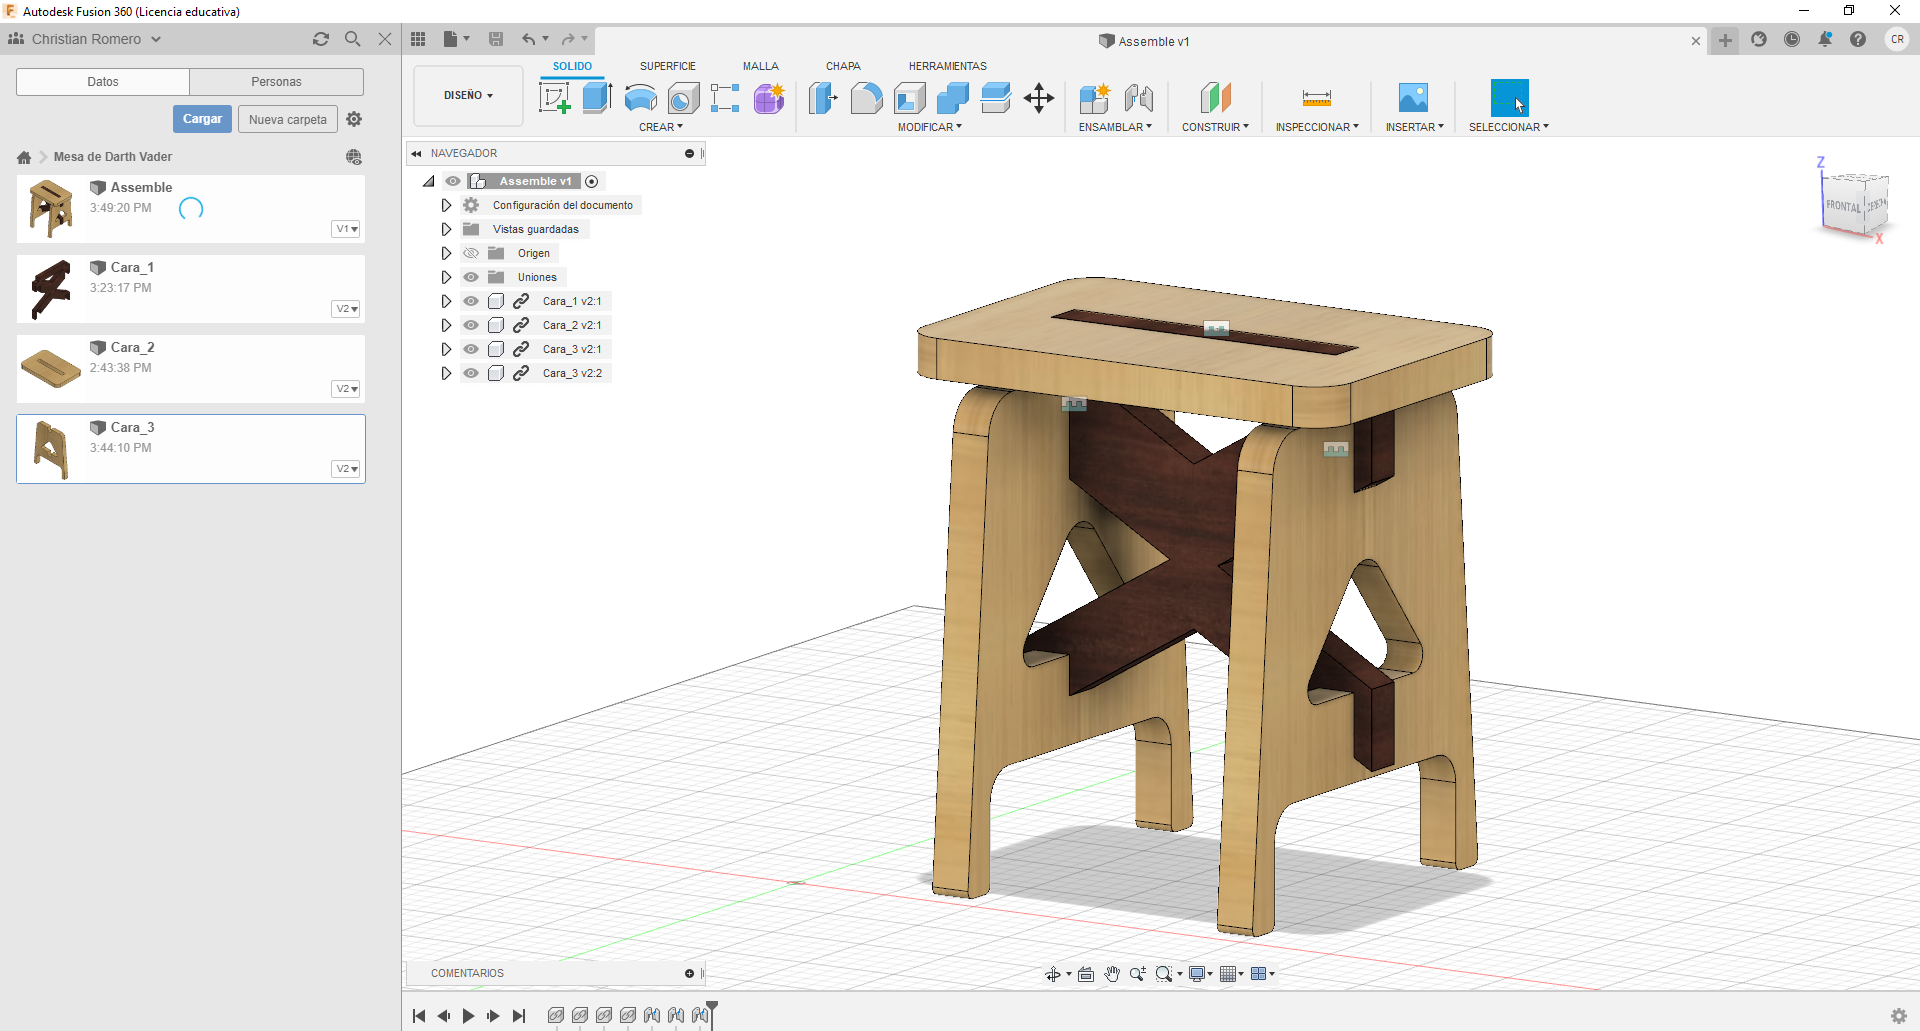
Task: Click the Undo arrow
Action: (x=528, y=39)
